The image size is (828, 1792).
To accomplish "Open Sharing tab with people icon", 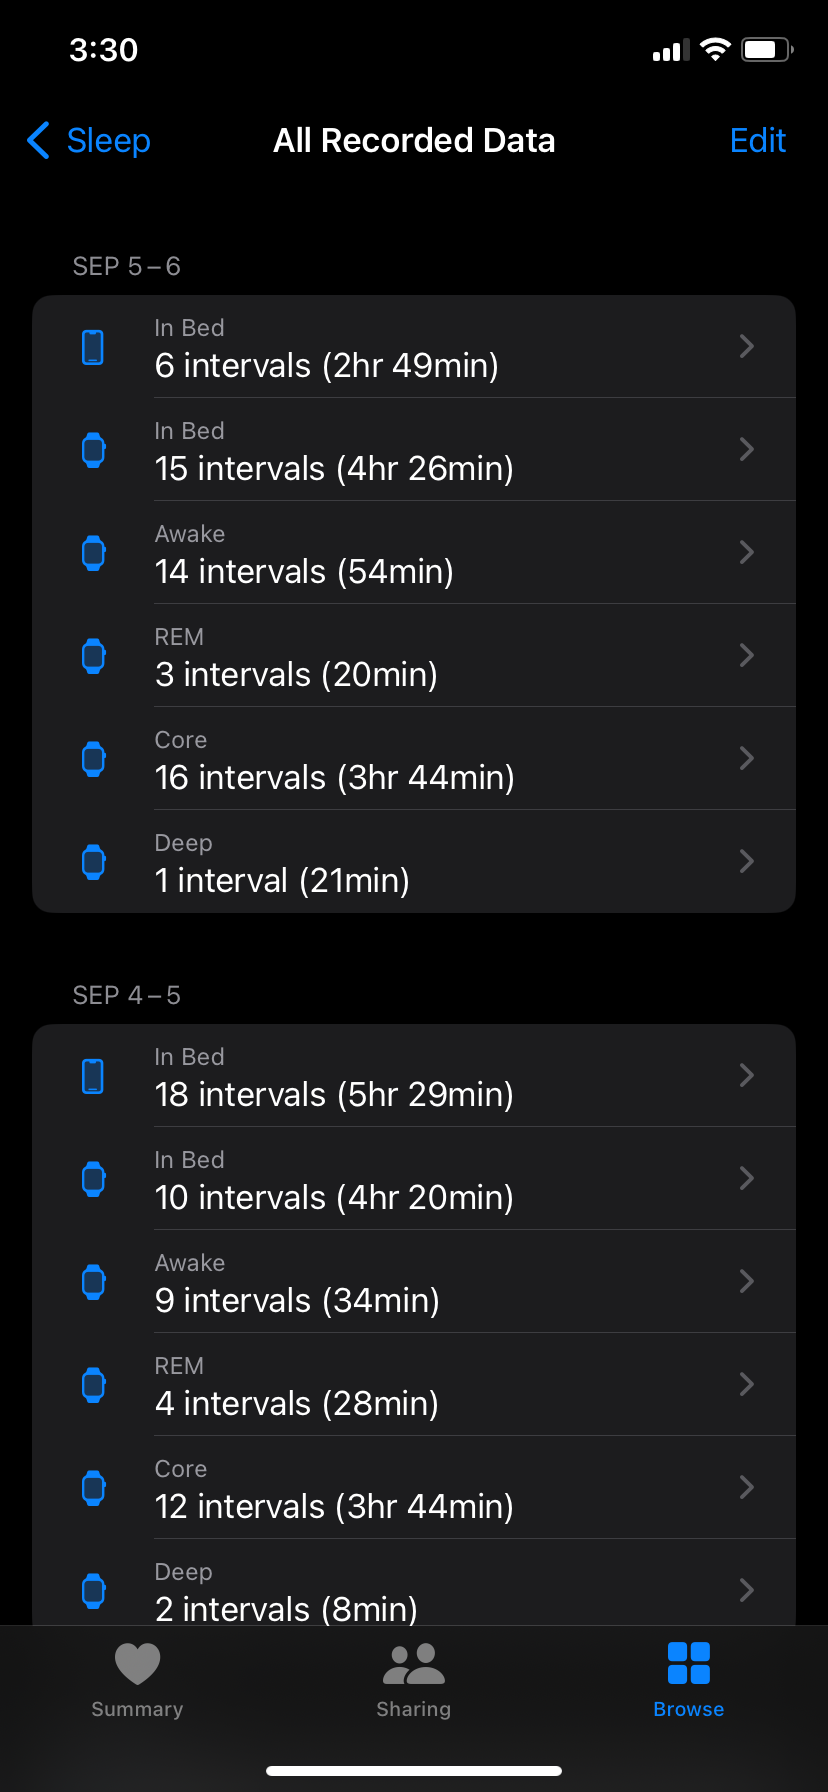I will pos(414,1681).
